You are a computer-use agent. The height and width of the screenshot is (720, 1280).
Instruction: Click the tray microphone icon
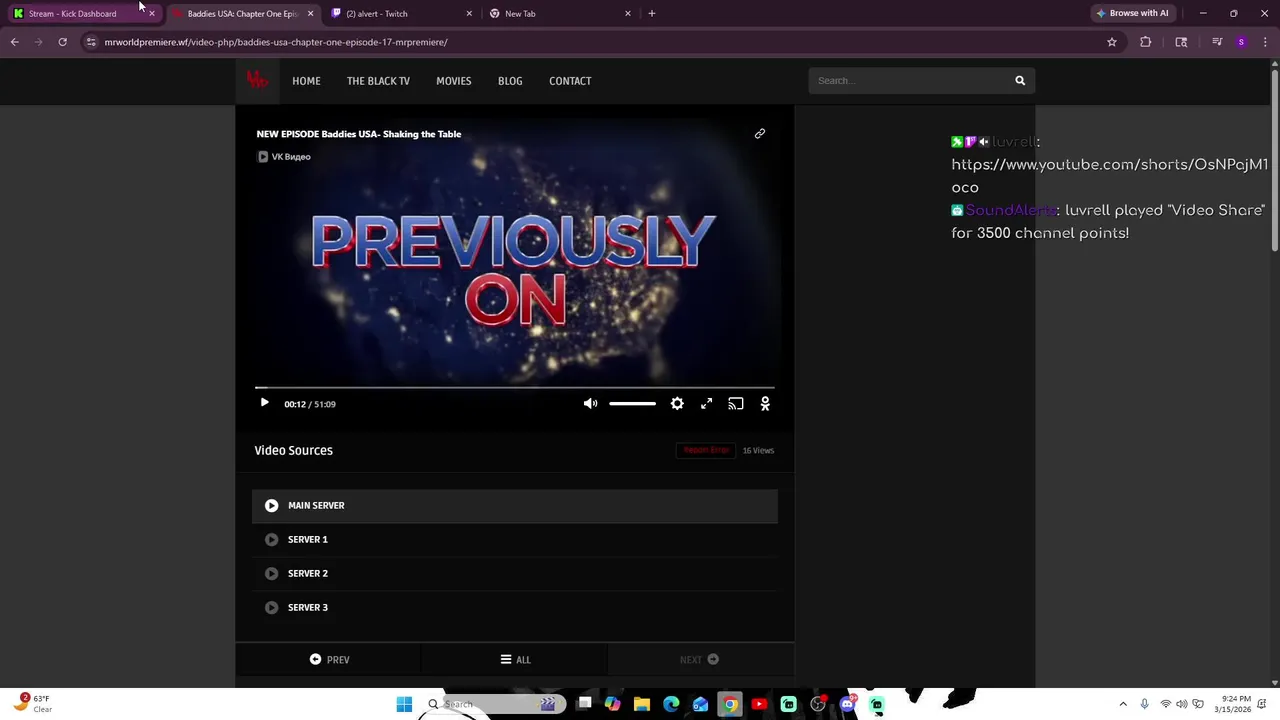click(1145, 704)
